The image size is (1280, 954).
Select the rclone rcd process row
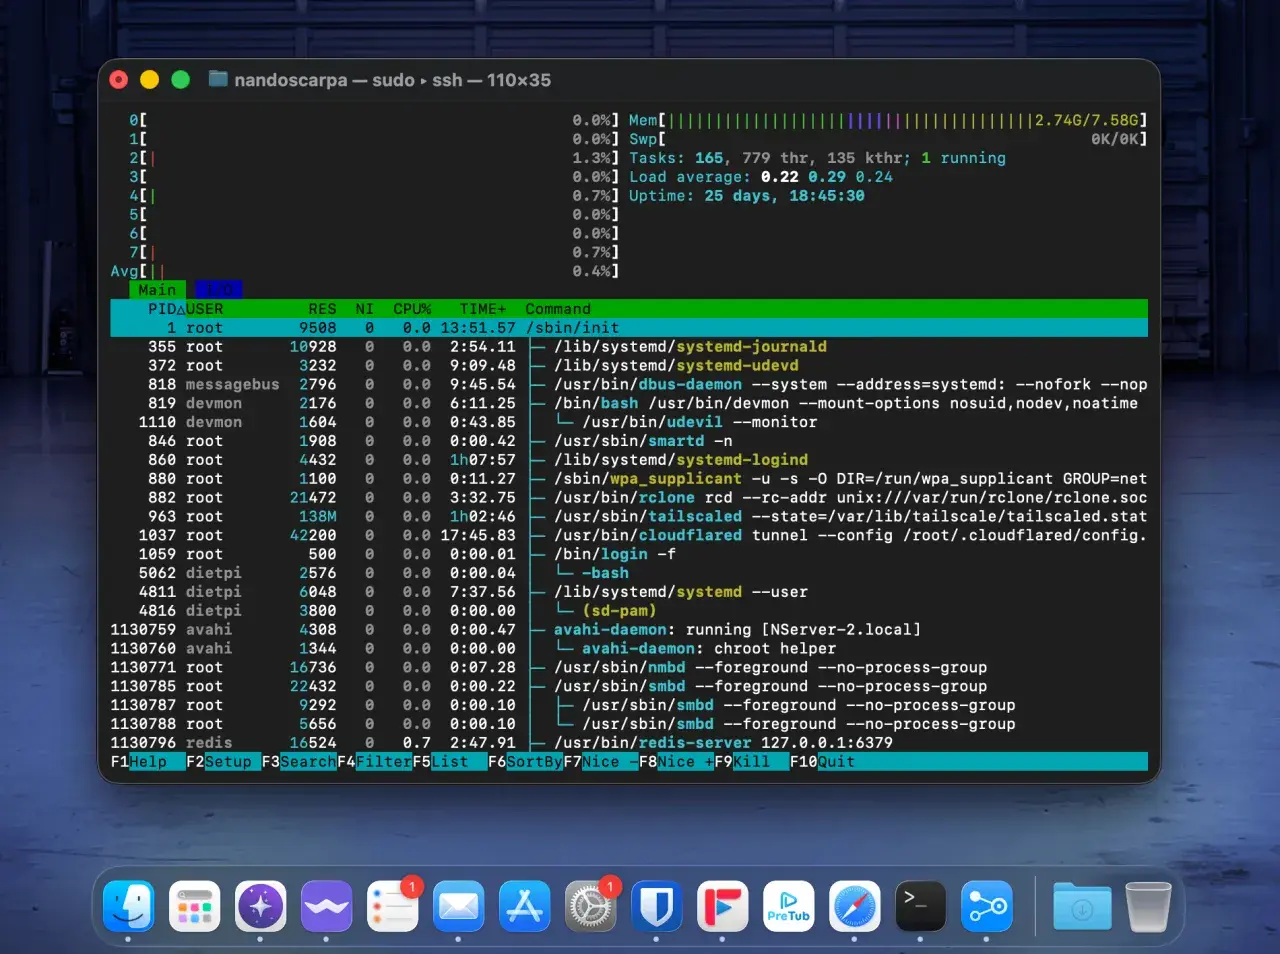629,498
